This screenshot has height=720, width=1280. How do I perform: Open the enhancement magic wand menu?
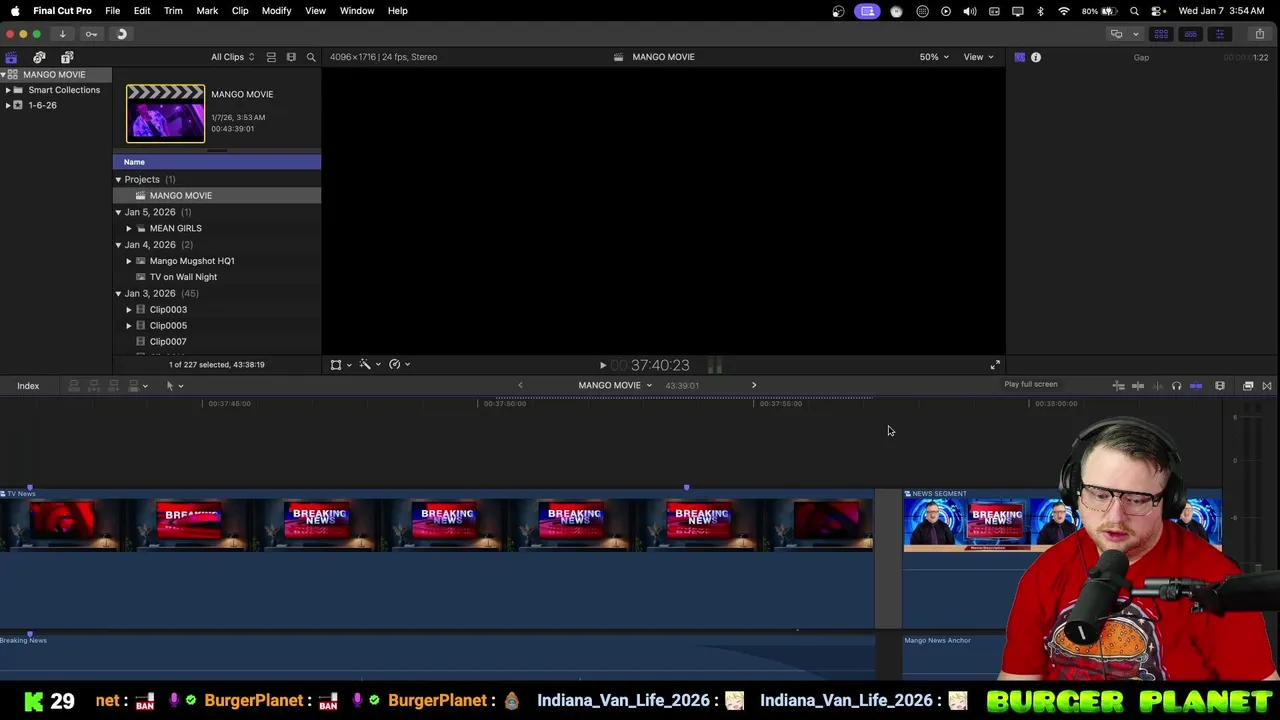click(370, 365)
